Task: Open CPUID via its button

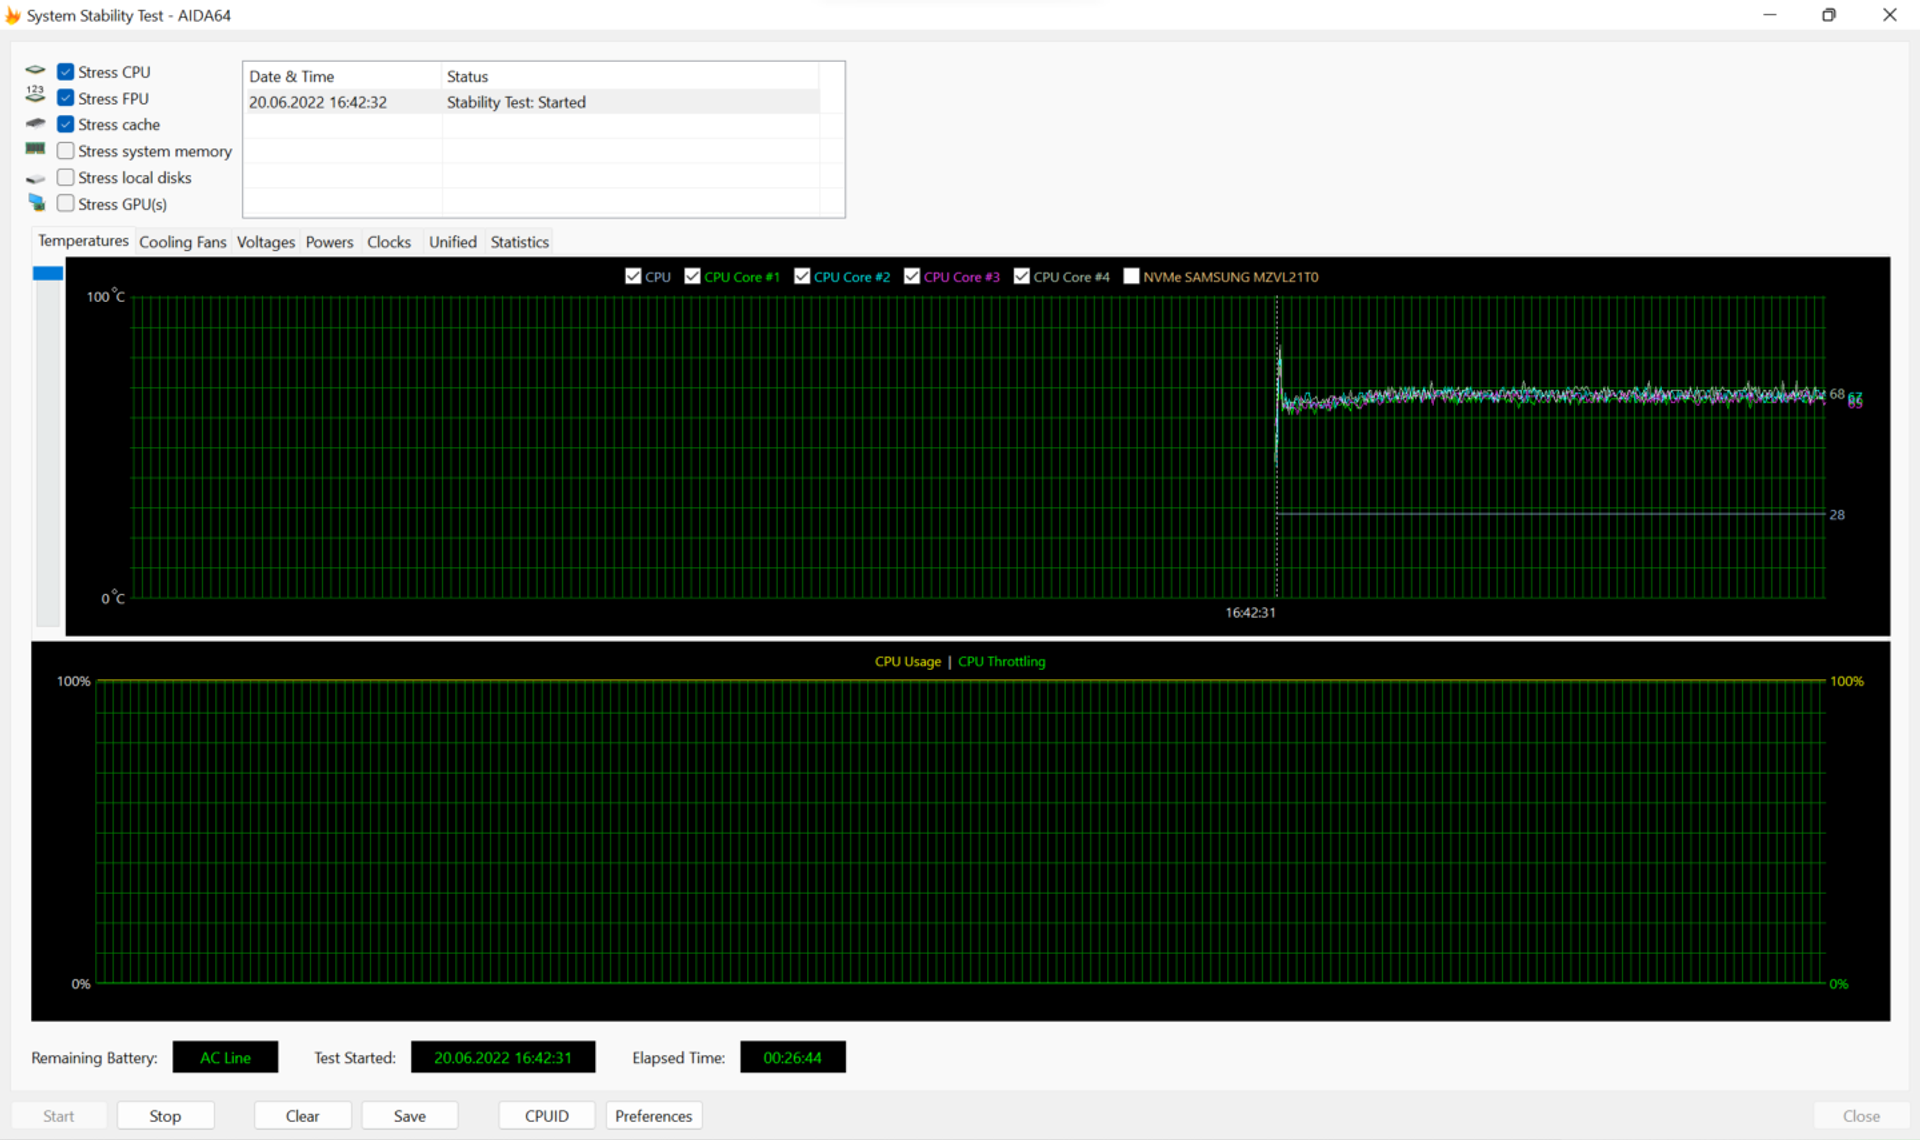Action: 547,1116
